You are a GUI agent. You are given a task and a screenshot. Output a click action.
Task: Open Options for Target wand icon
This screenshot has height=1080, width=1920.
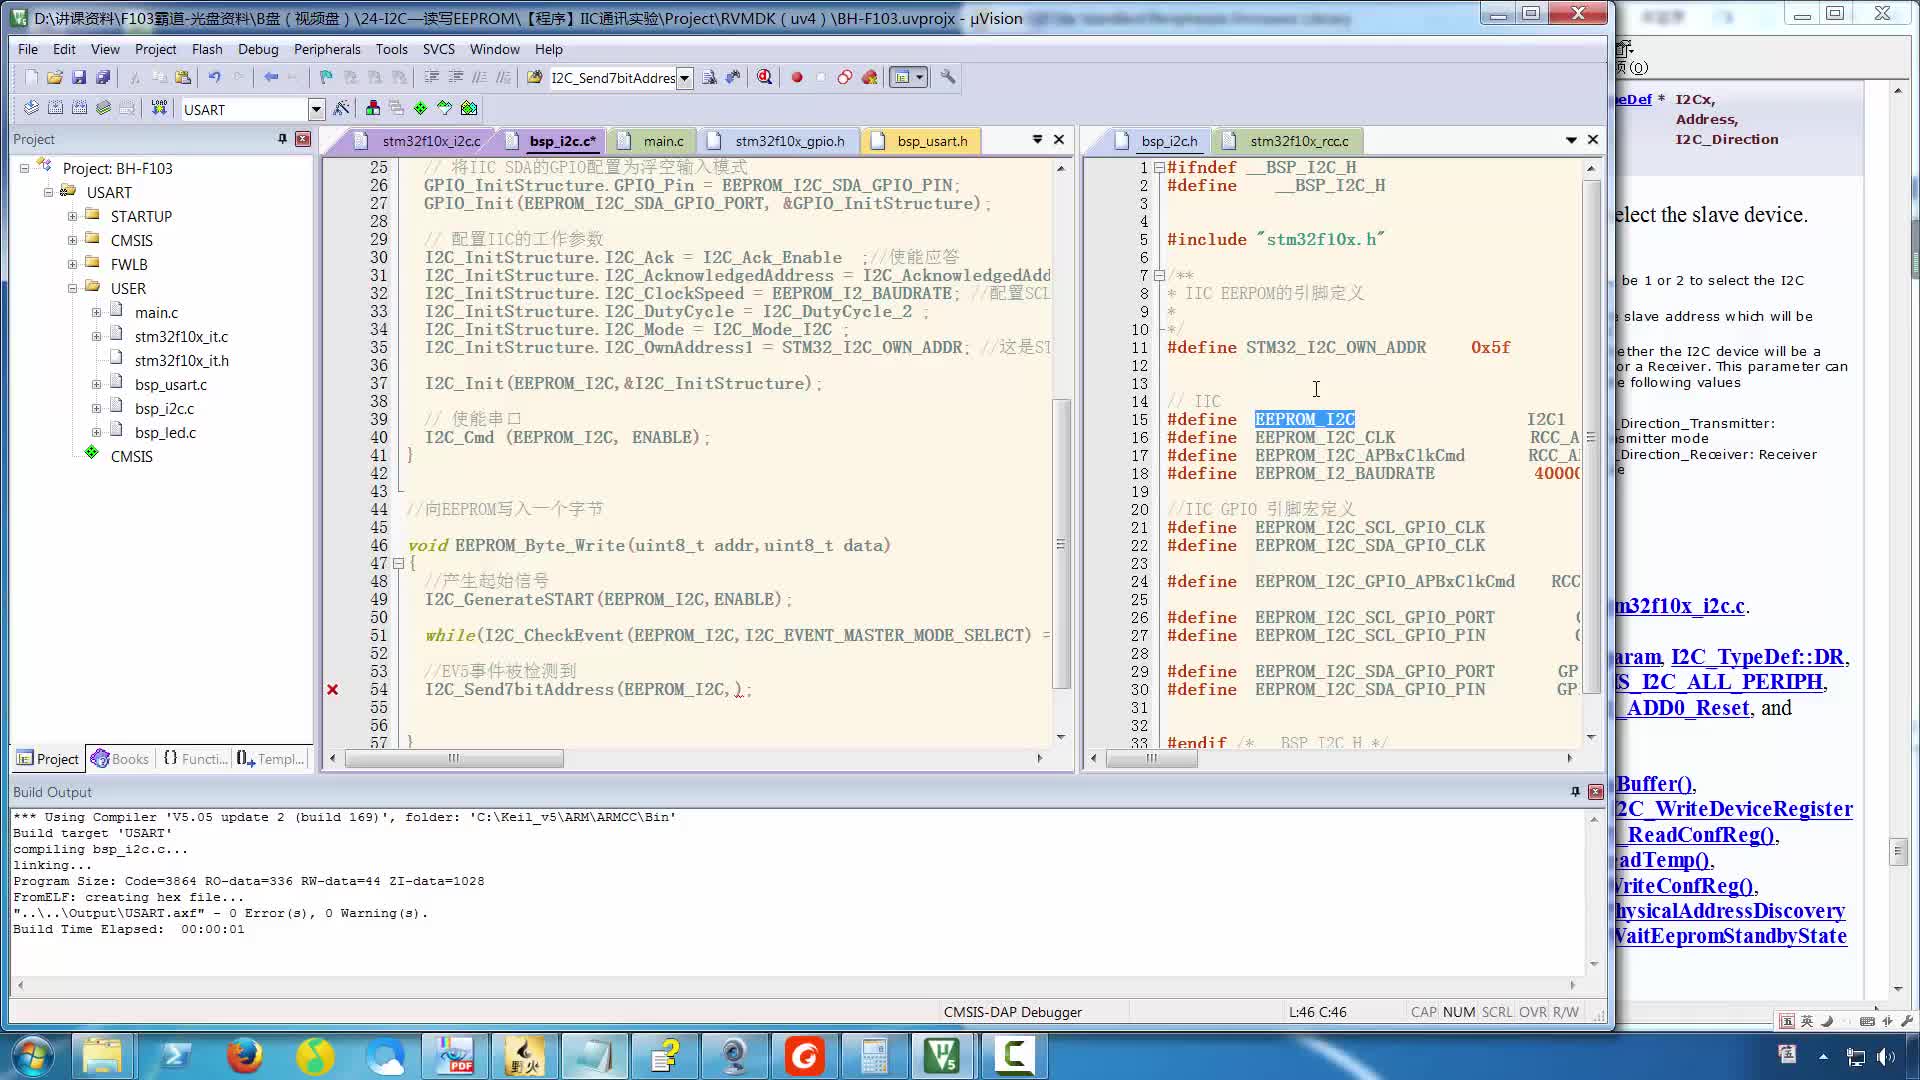(x=342, y=108)
